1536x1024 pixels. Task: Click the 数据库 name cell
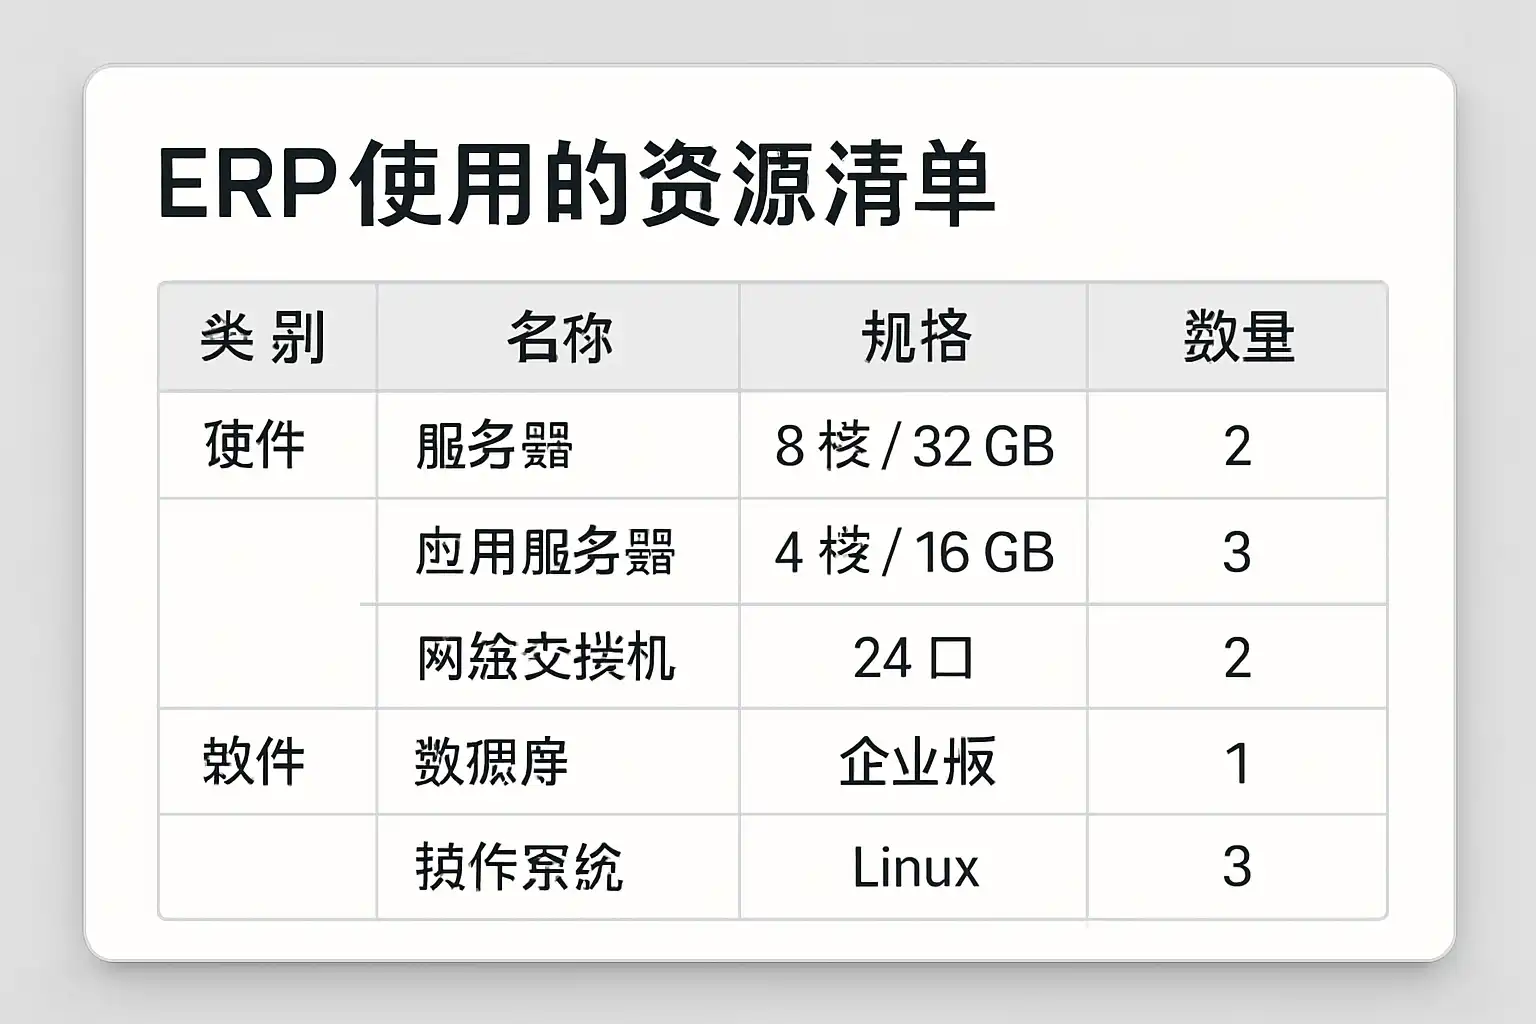tap(491, 762)
